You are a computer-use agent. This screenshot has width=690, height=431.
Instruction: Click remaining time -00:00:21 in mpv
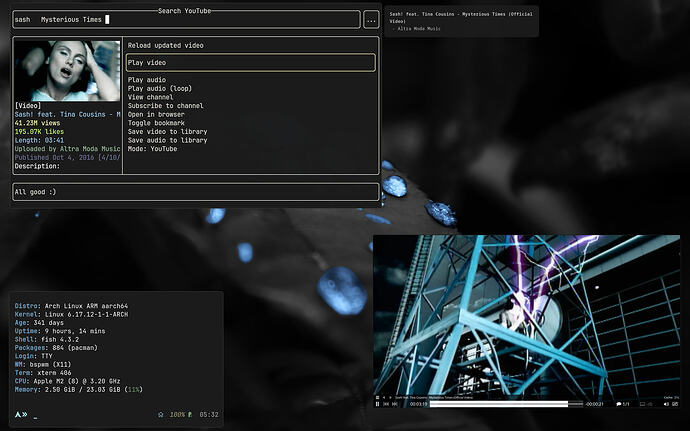click(x=595, y=404)
